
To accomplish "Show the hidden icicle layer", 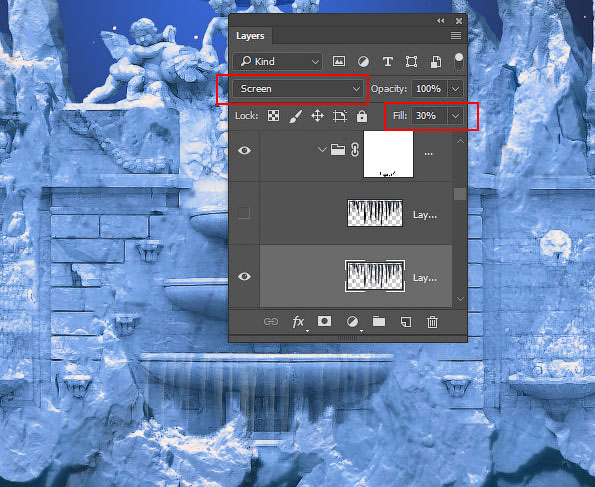I will [244, 213].
